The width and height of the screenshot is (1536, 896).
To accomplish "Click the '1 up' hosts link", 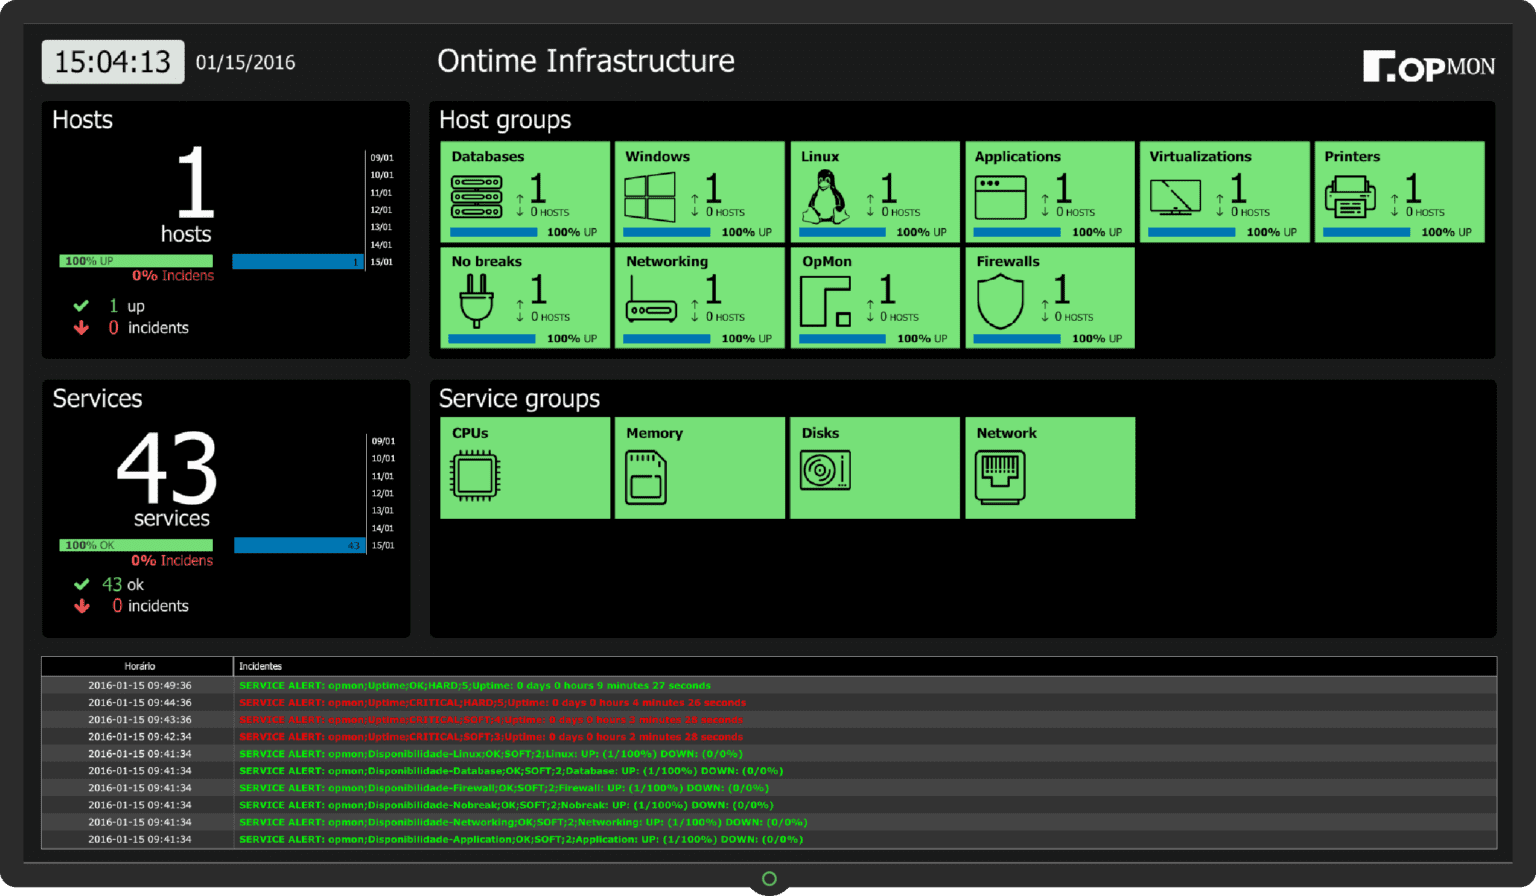I will pos(125,306).
